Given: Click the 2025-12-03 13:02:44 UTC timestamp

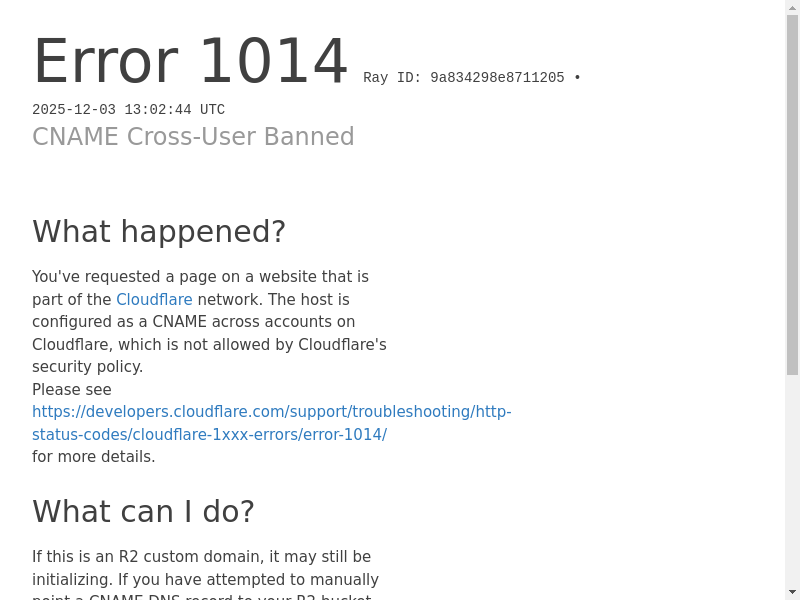Looking at the screenshot, I should tap(128, 110).
